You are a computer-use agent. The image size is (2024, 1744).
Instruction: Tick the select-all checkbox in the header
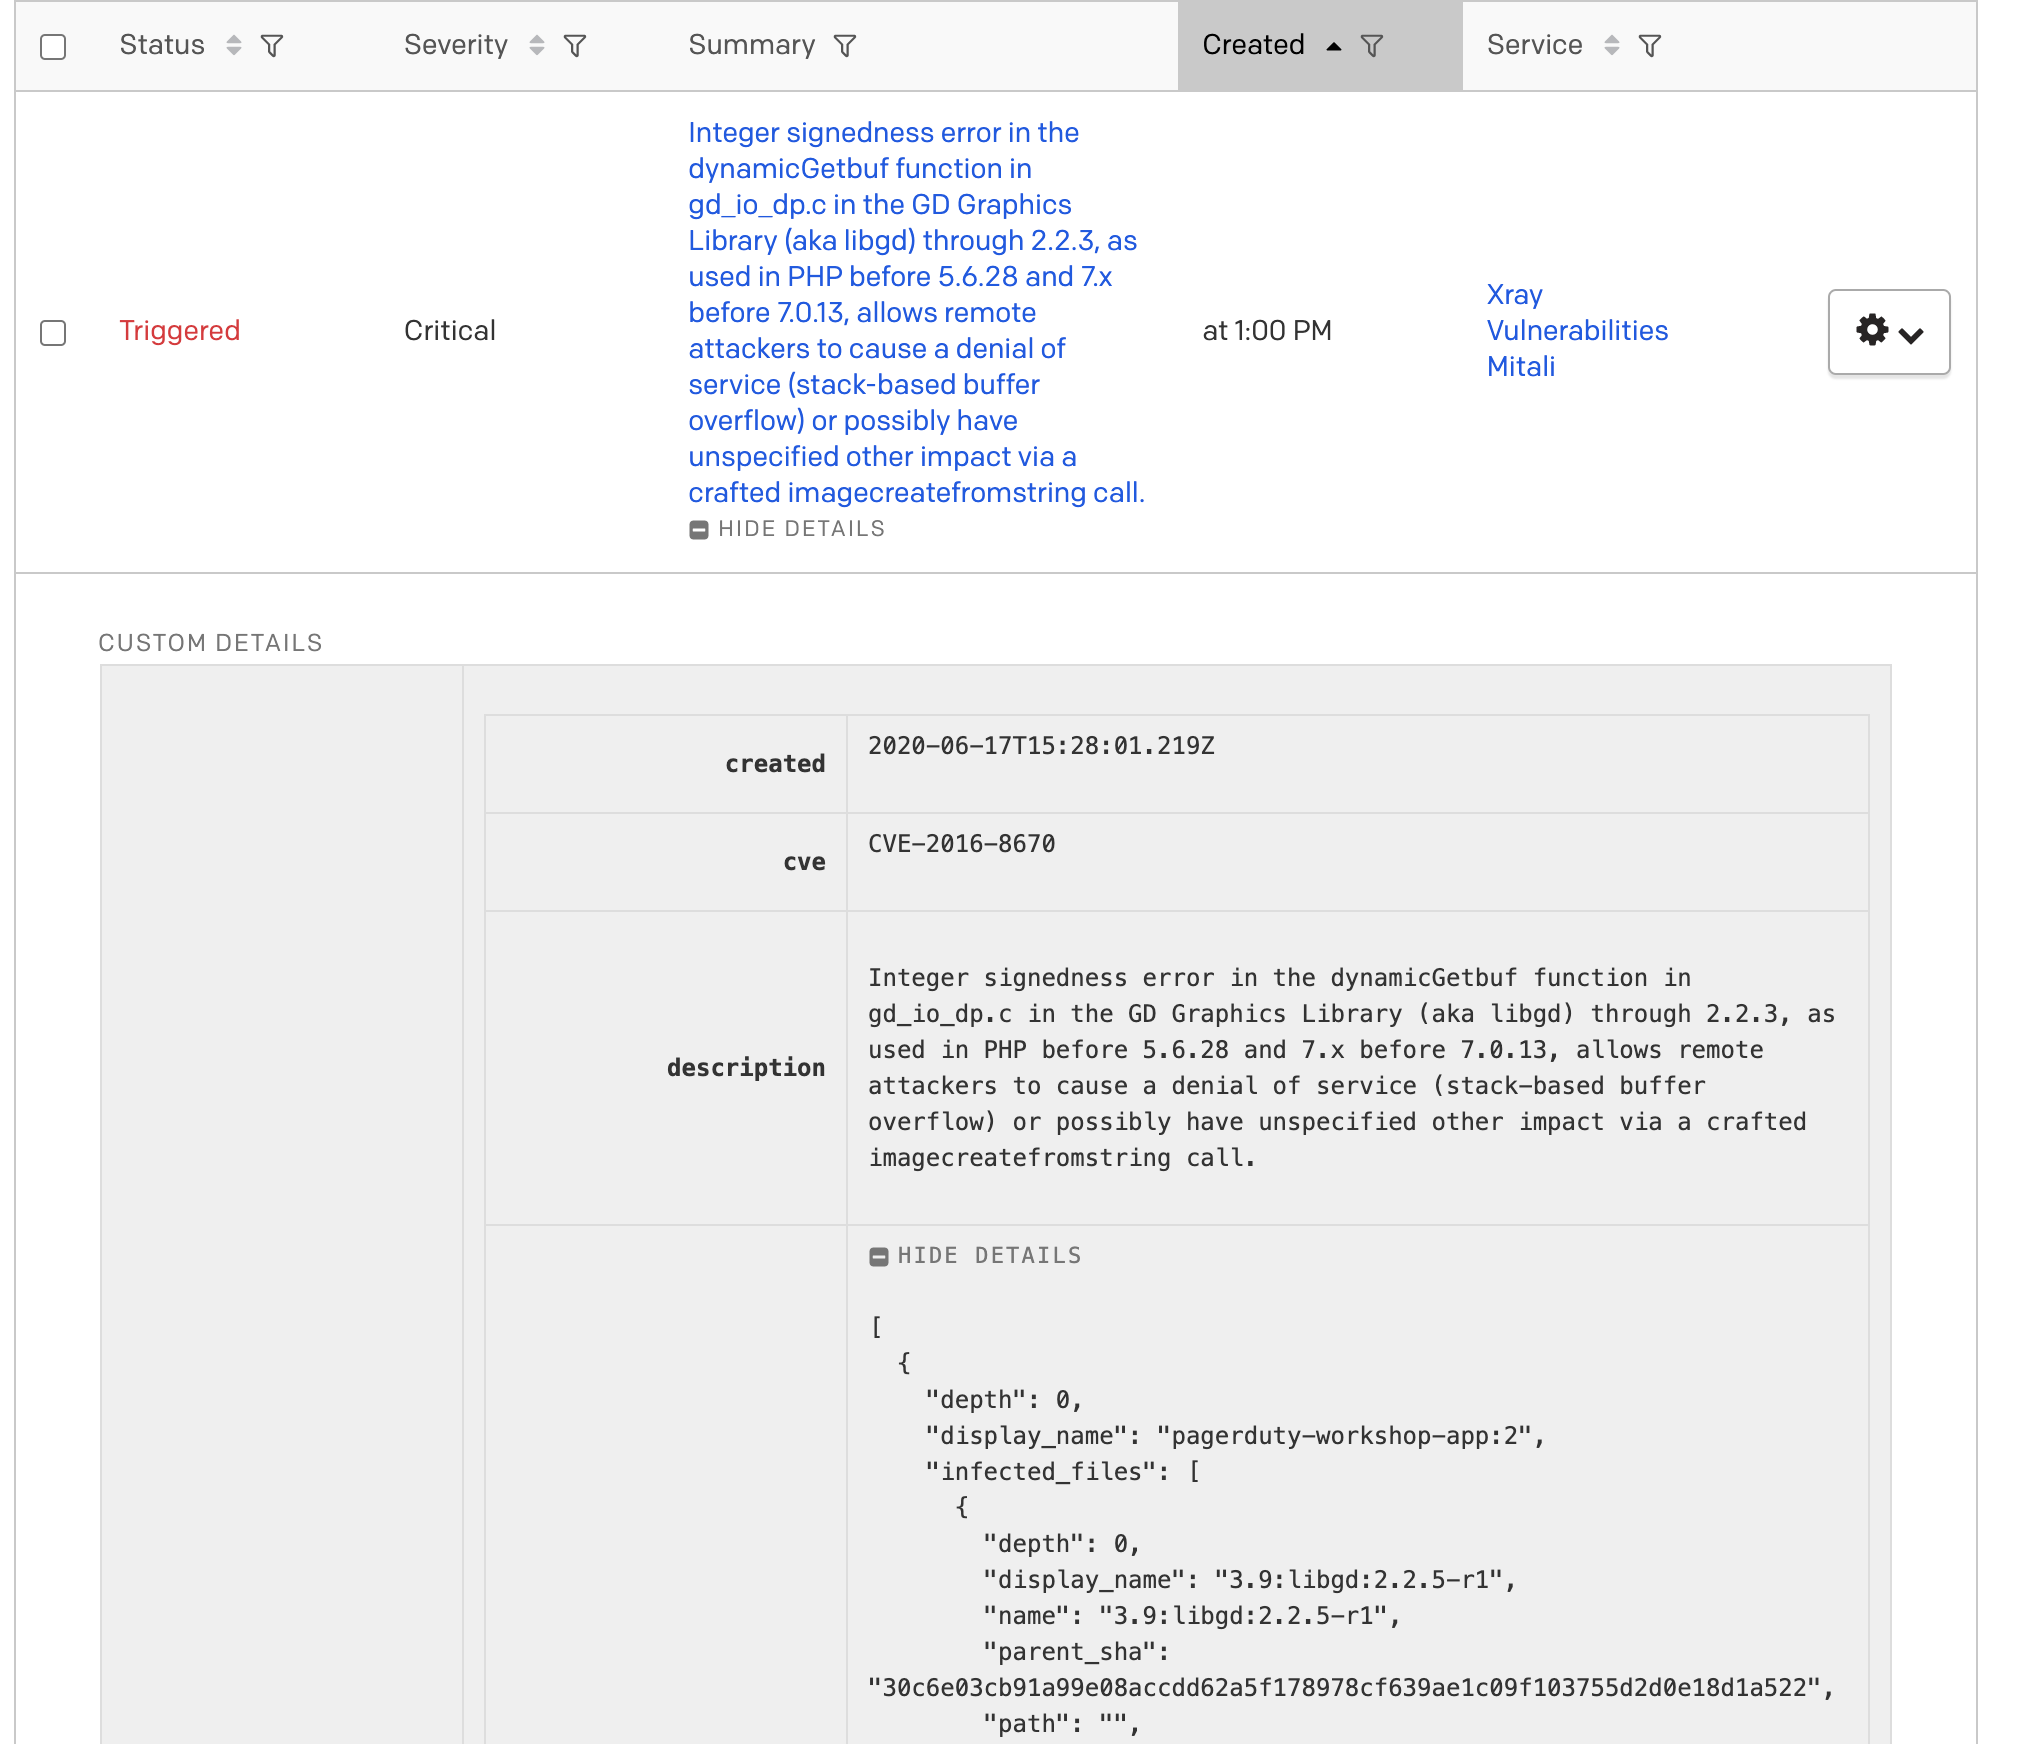pos(53,46)
